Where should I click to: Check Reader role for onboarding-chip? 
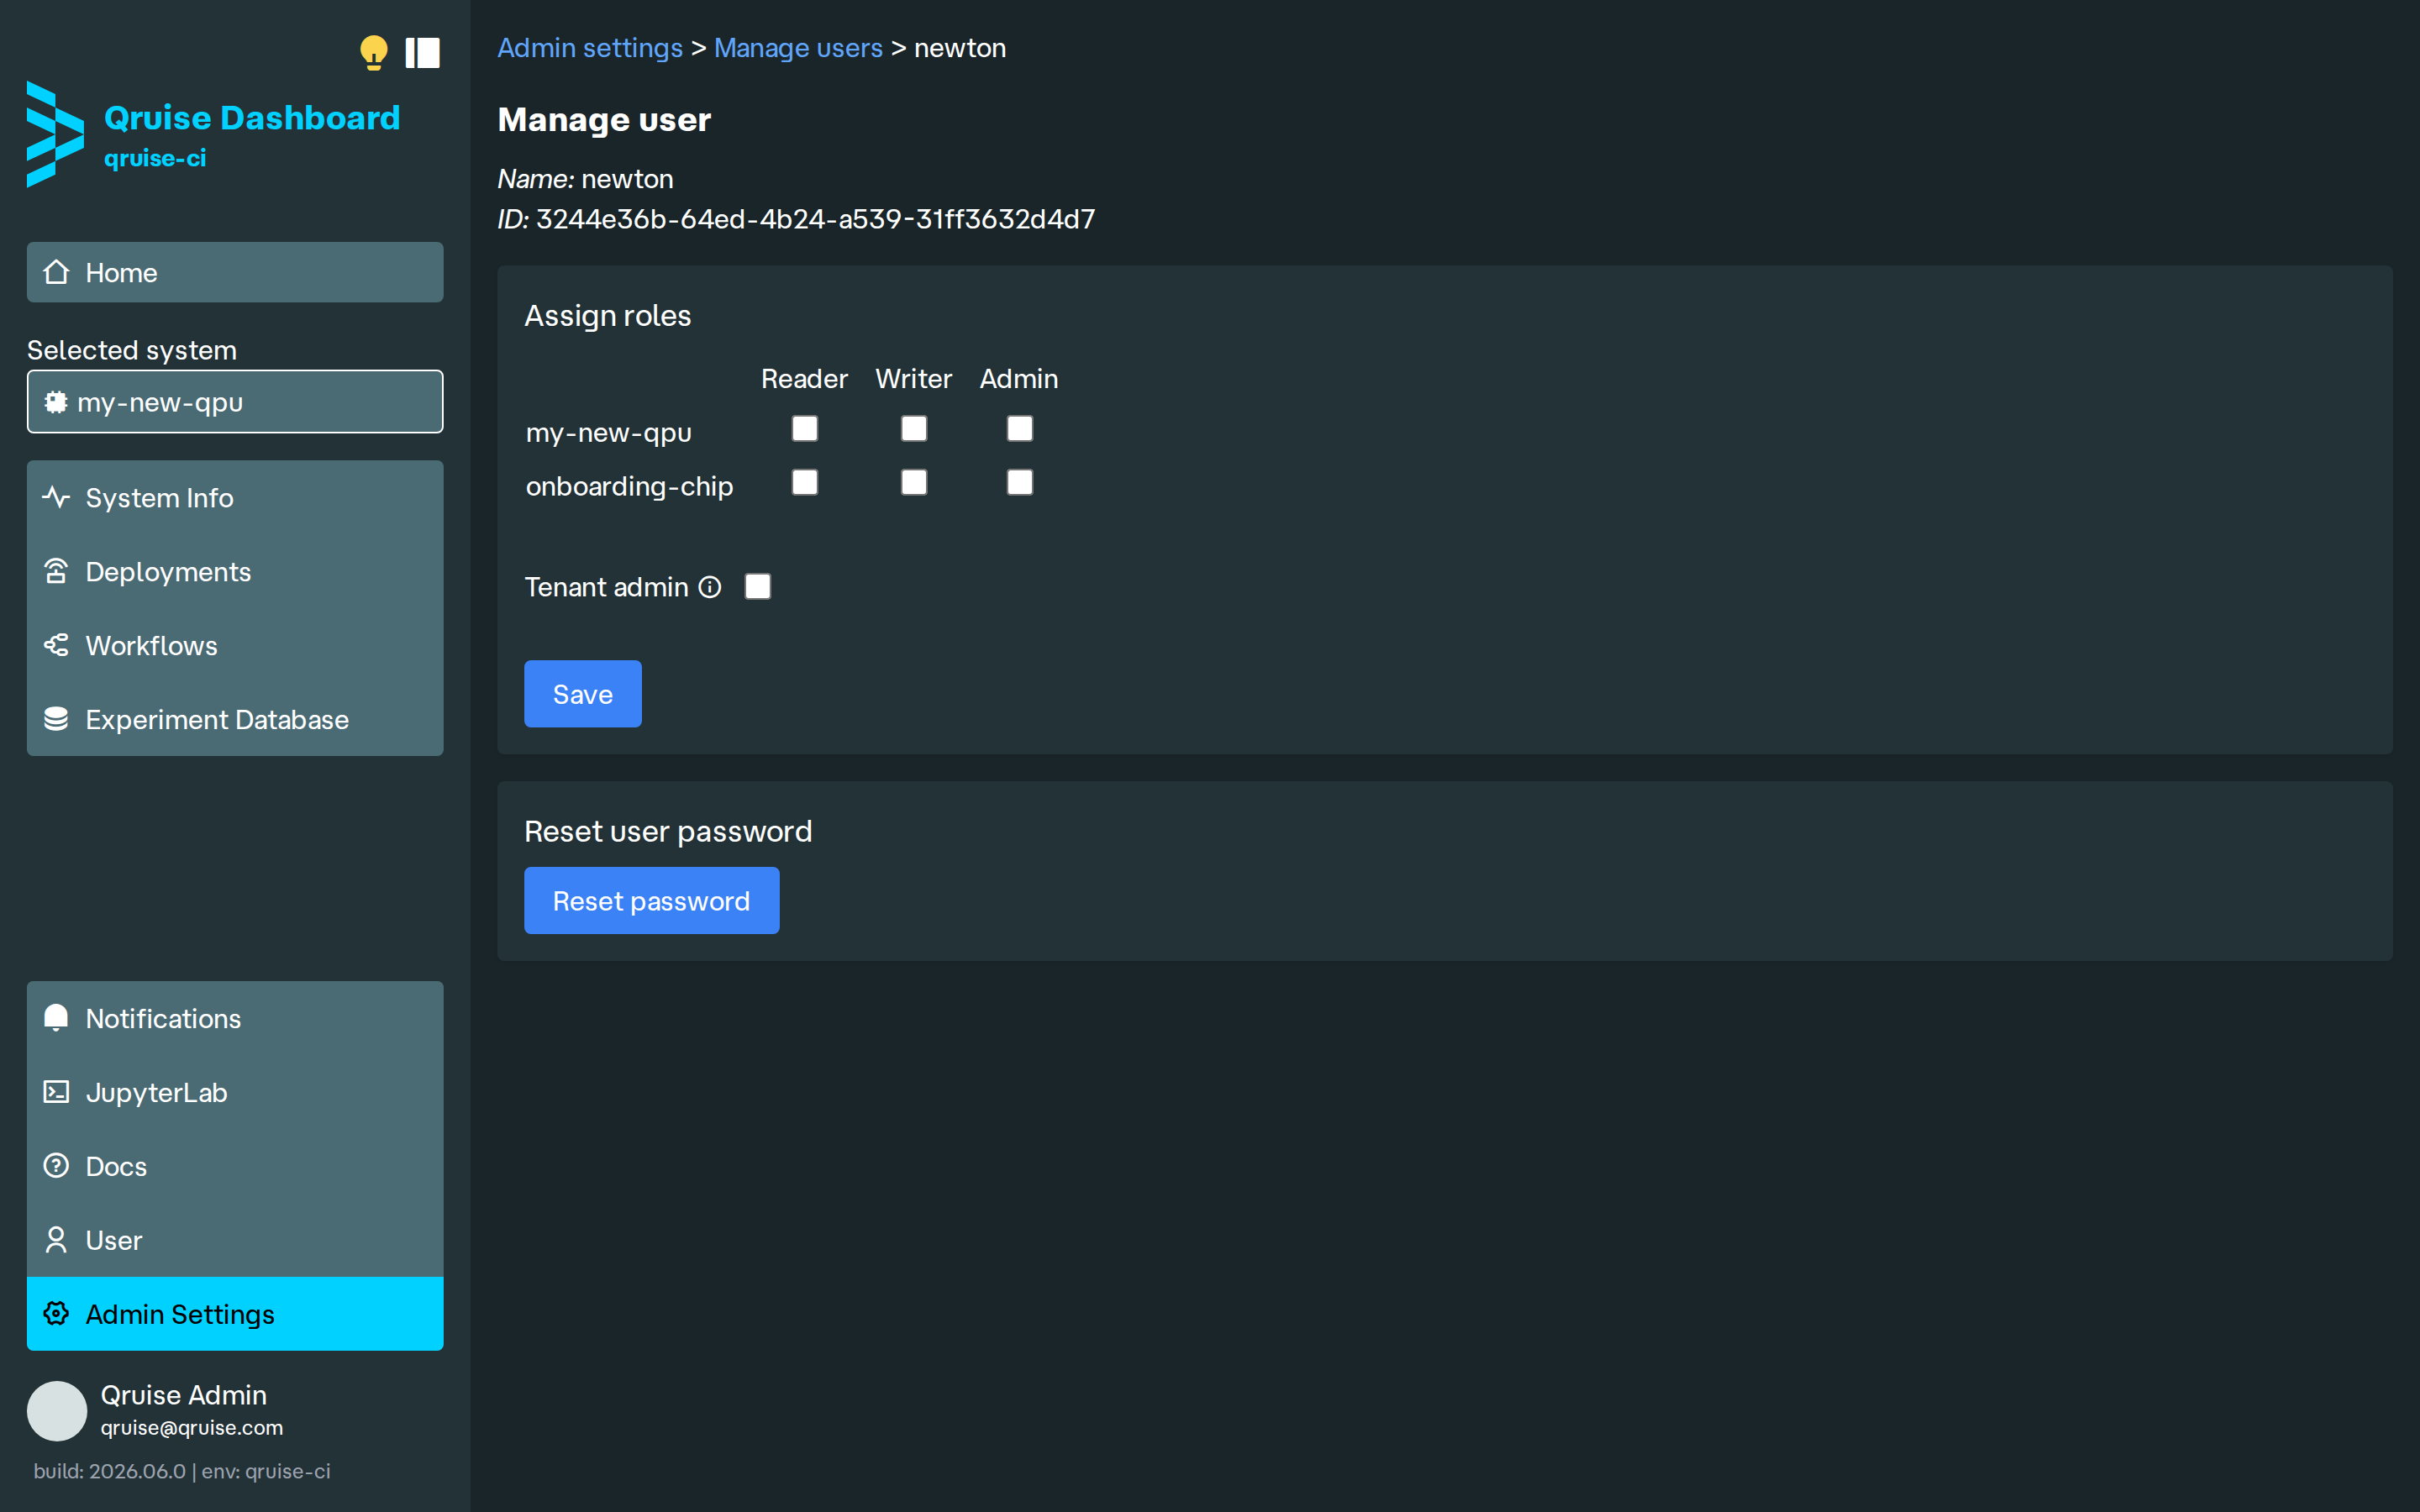805,483
